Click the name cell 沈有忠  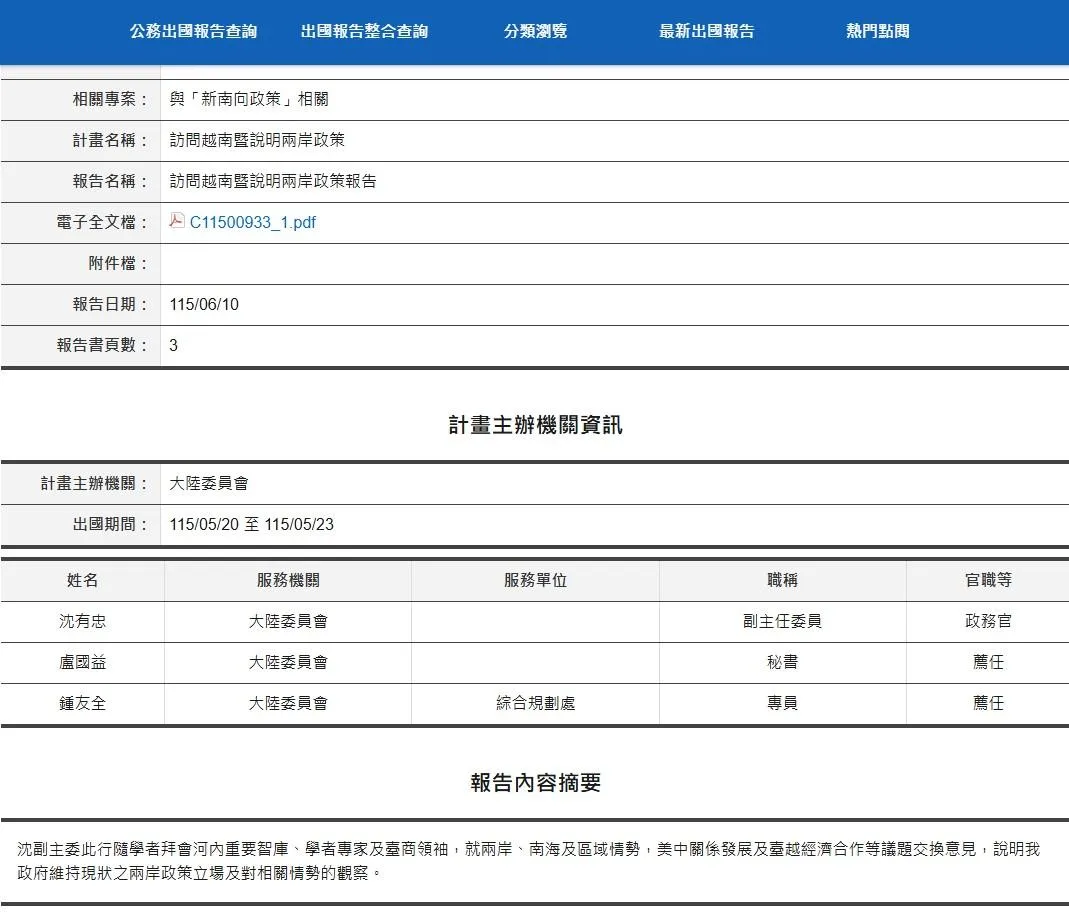pyautogui.click(x=82, y=621)
